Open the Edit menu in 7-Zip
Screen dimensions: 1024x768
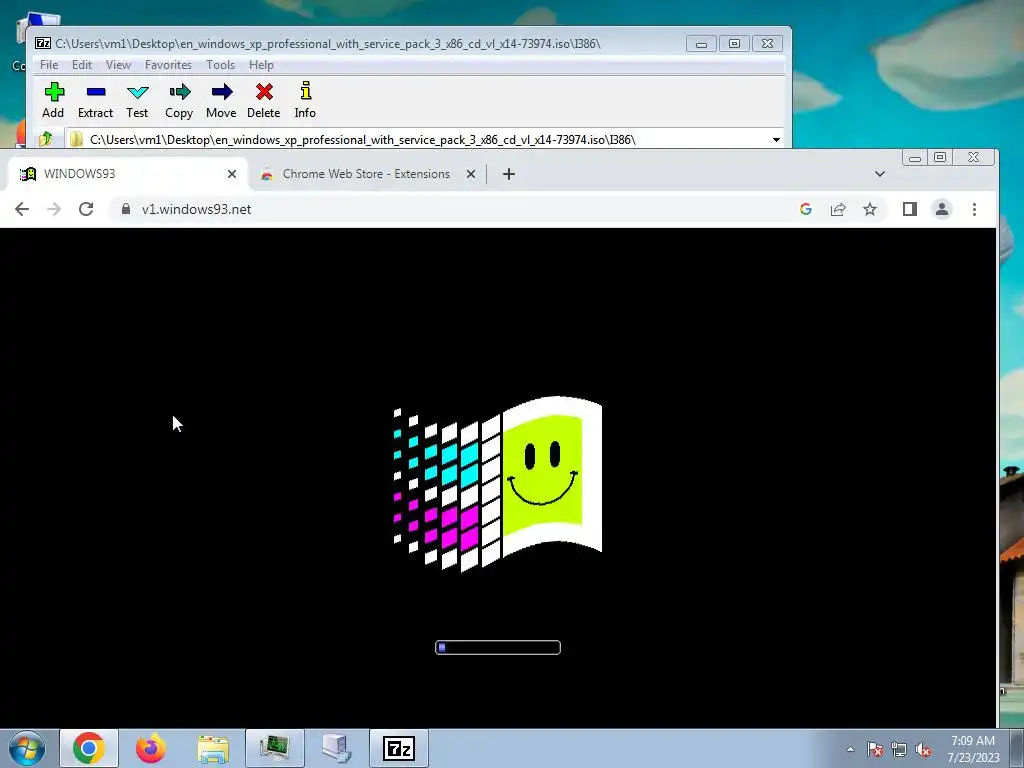[82, 65]
